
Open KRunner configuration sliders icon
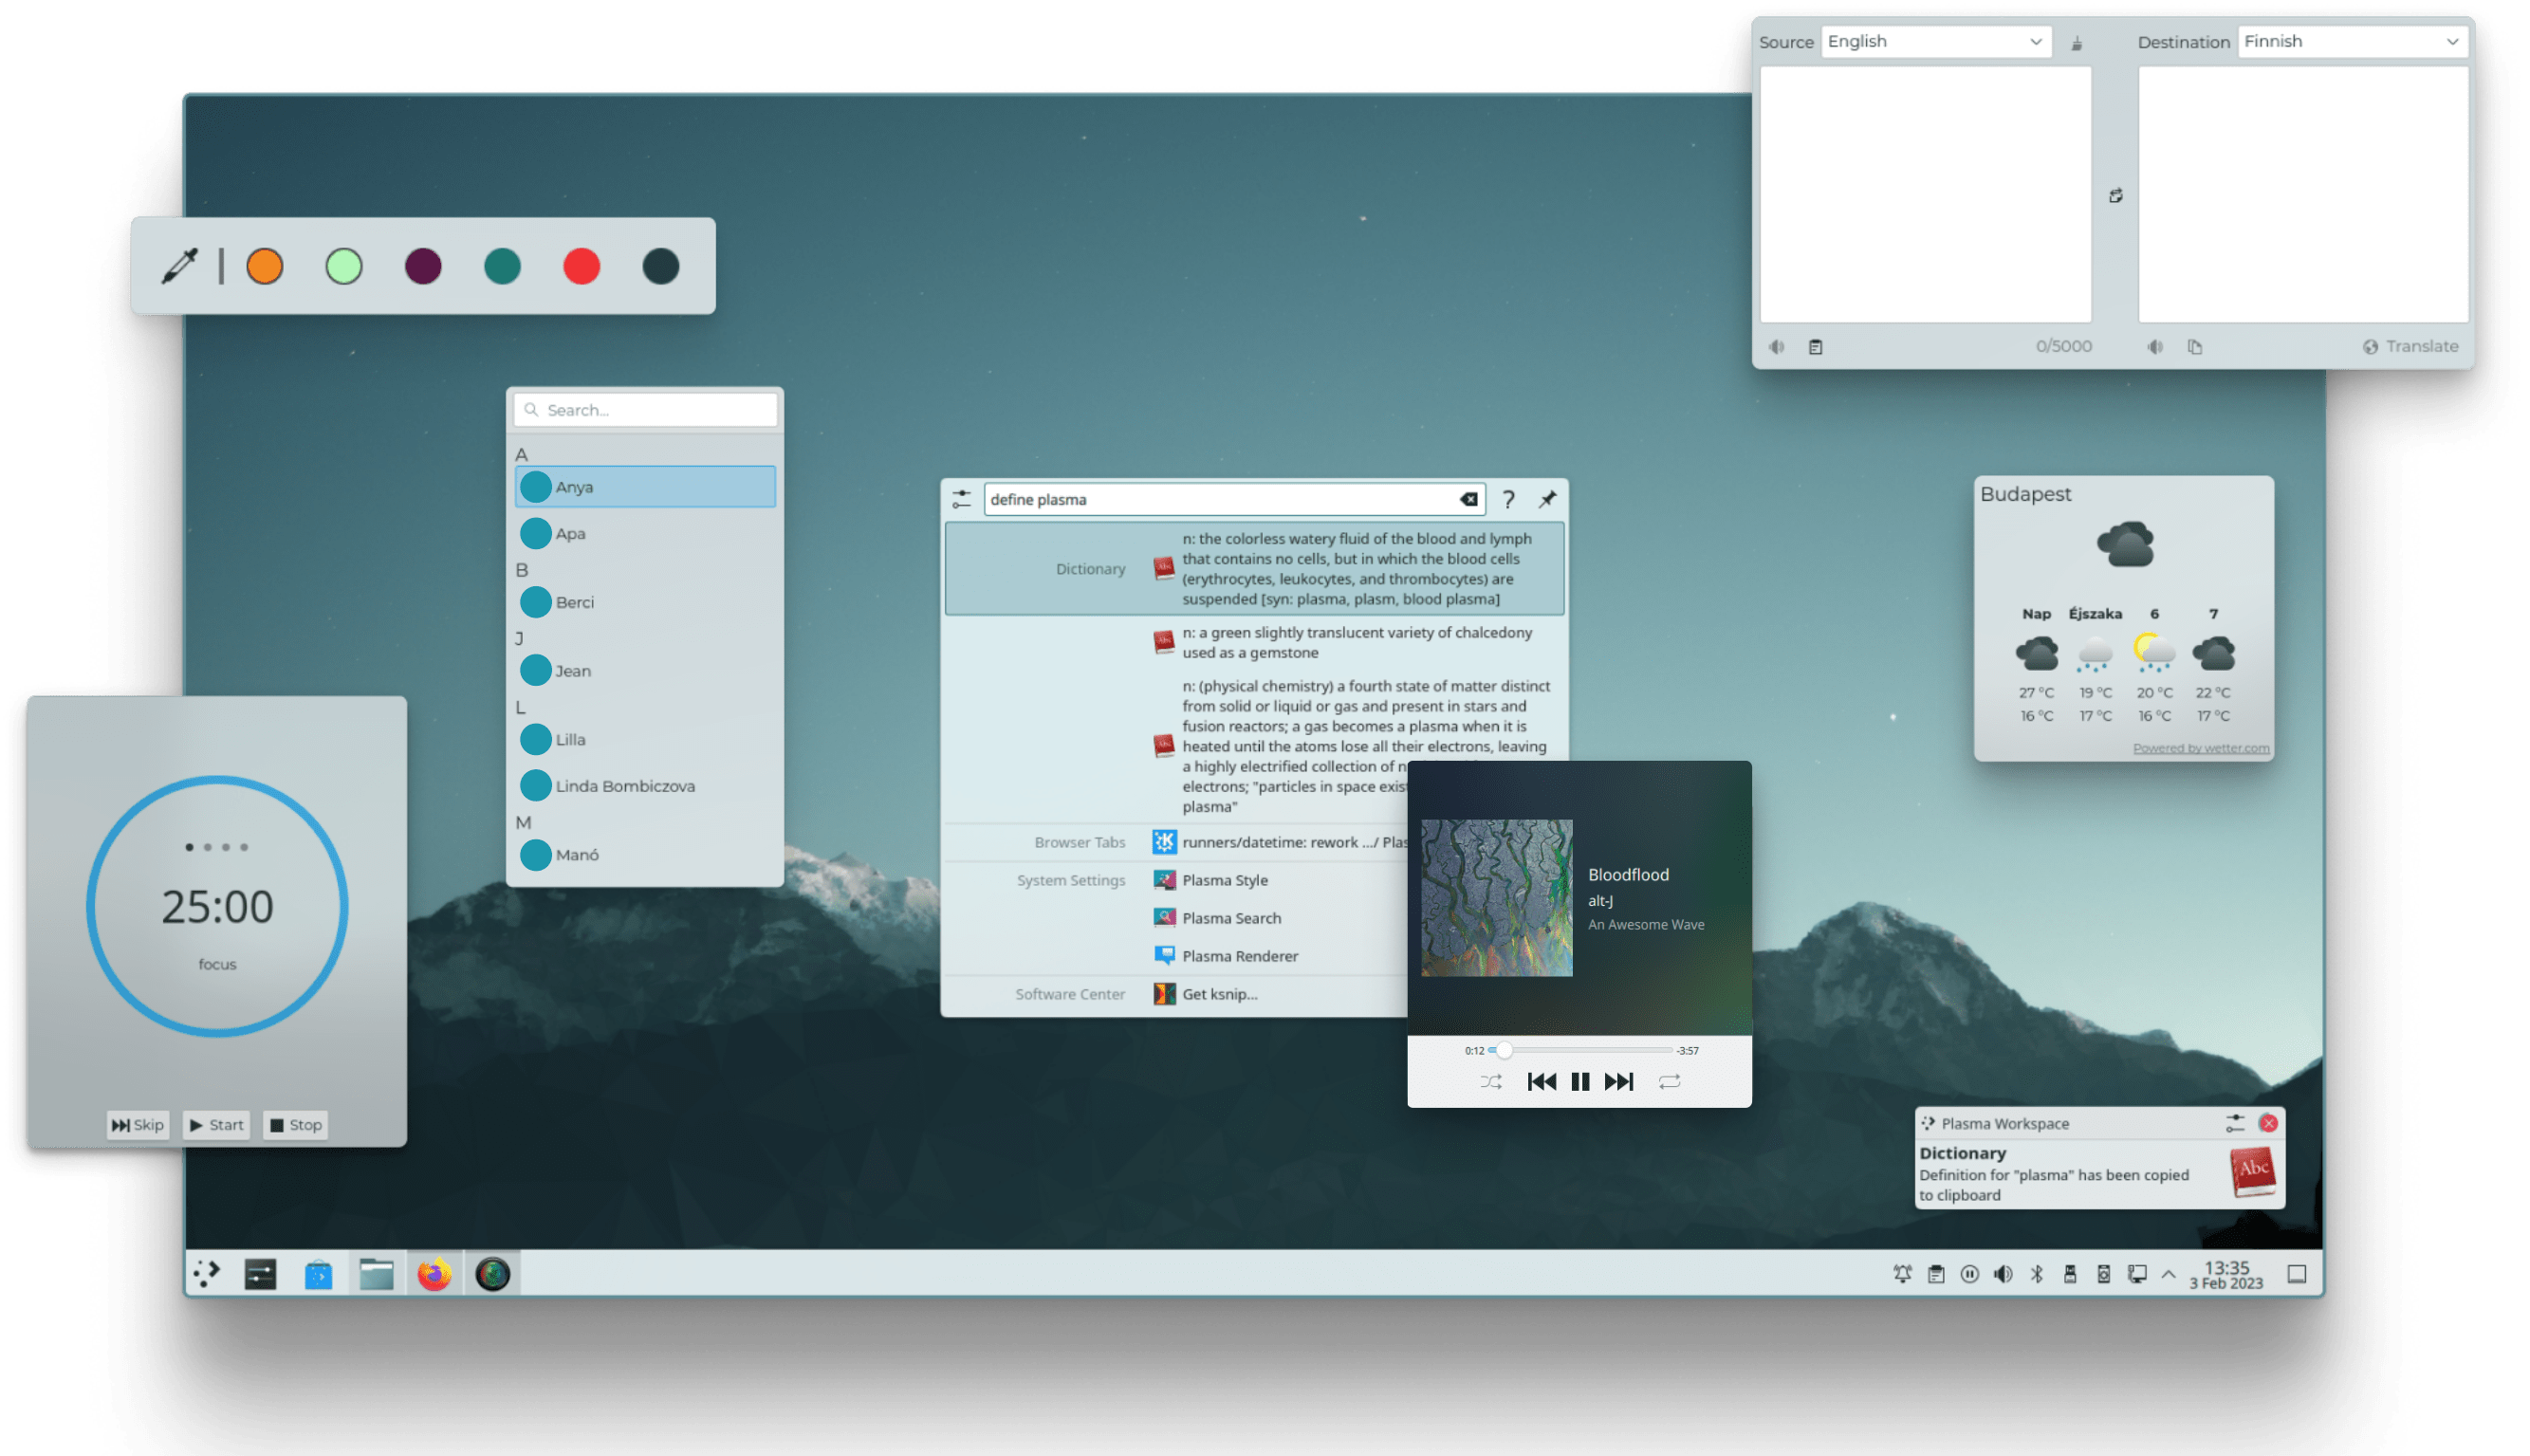click(961, 499)
